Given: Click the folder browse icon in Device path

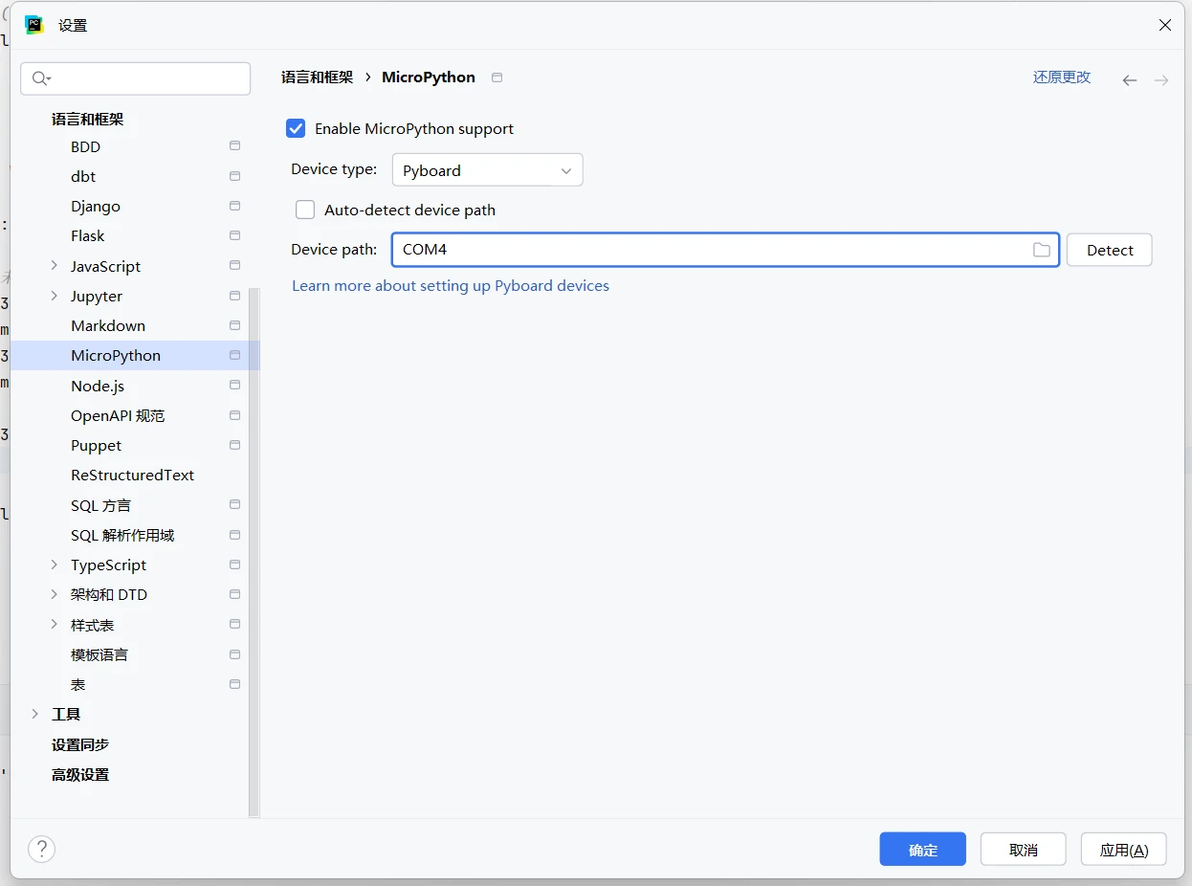Looking at the screenshot, I should click(1041, 250).
